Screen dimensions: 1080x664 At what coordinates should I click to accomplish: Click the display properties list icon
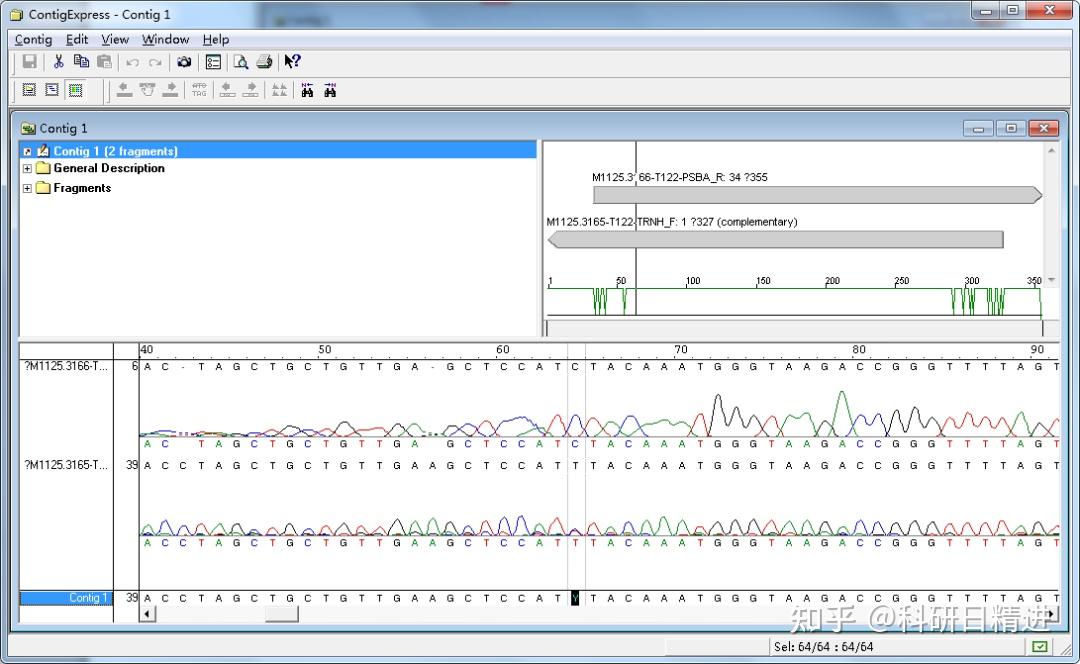click(213, 62)
